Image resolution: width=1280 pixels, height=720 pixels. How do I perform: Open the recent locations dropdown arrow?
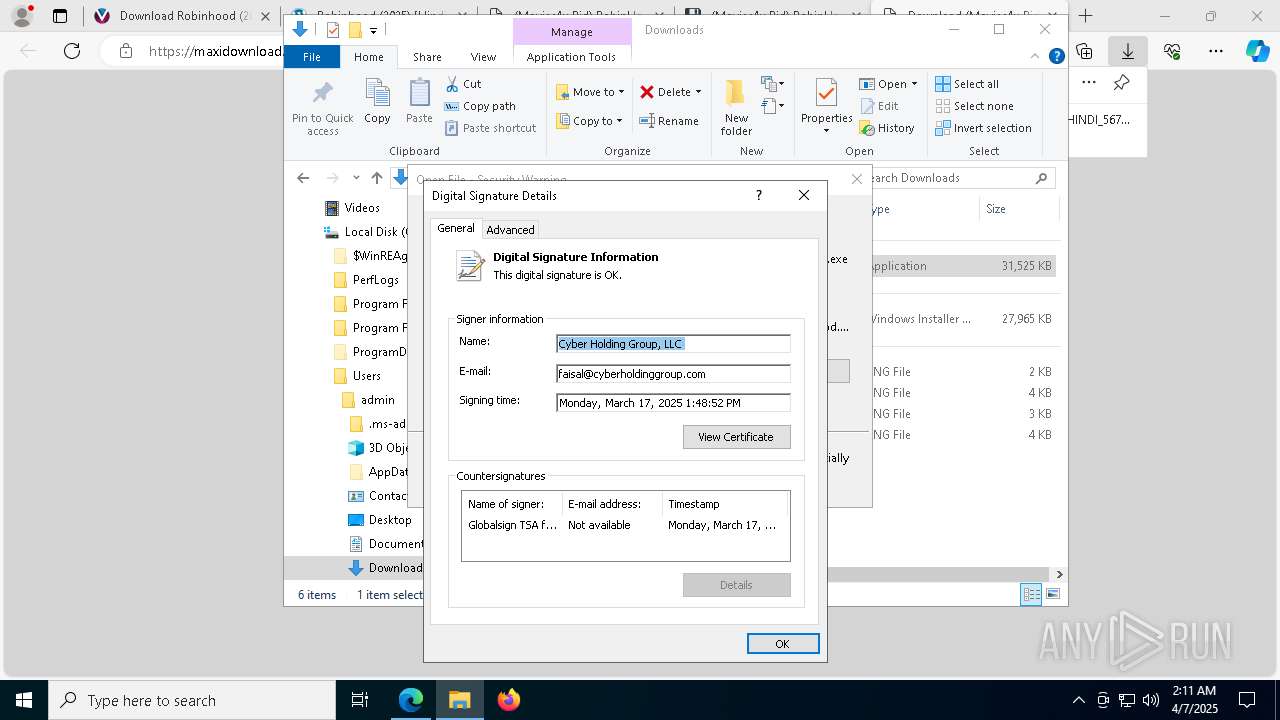point(356,178)
